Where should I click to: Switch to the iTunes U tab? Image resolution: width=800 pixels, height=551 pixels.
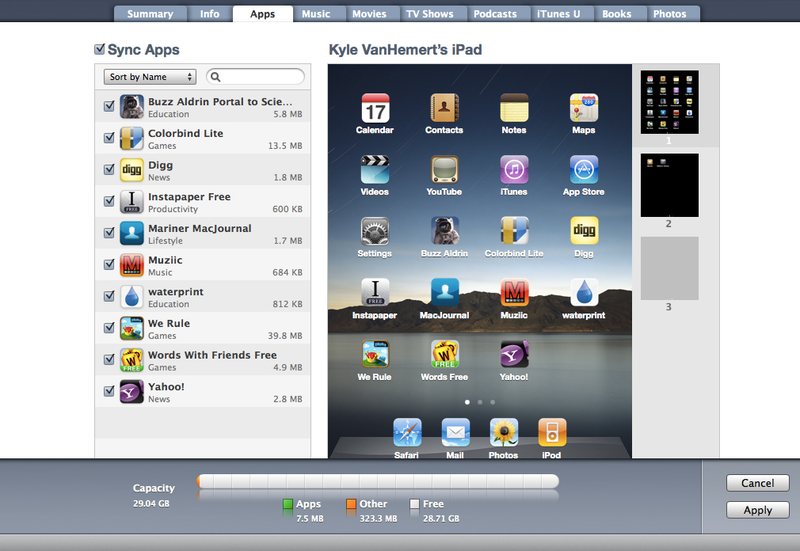coord(559,14)
